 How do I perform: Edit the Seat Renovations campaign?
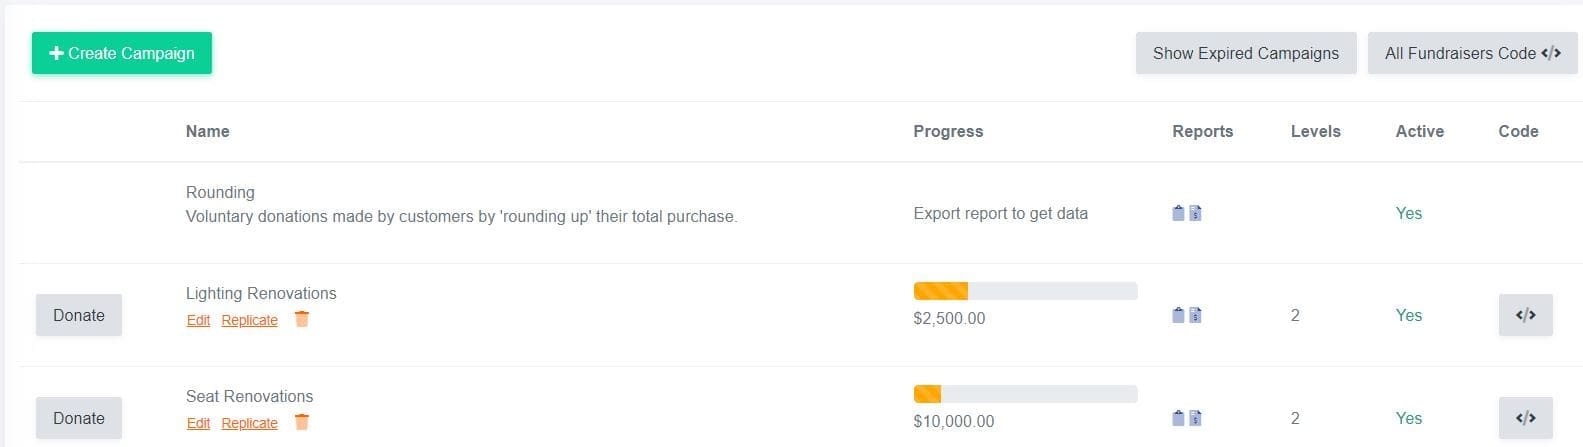click(198, 423)
